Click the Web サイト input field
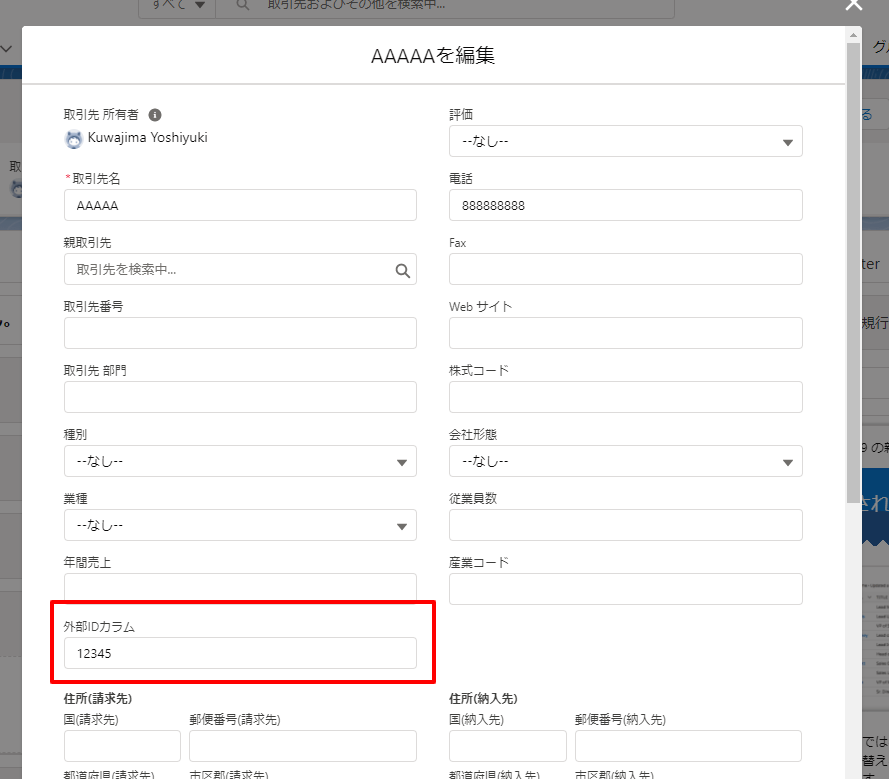The image size is (889, 779). [625, 333]
